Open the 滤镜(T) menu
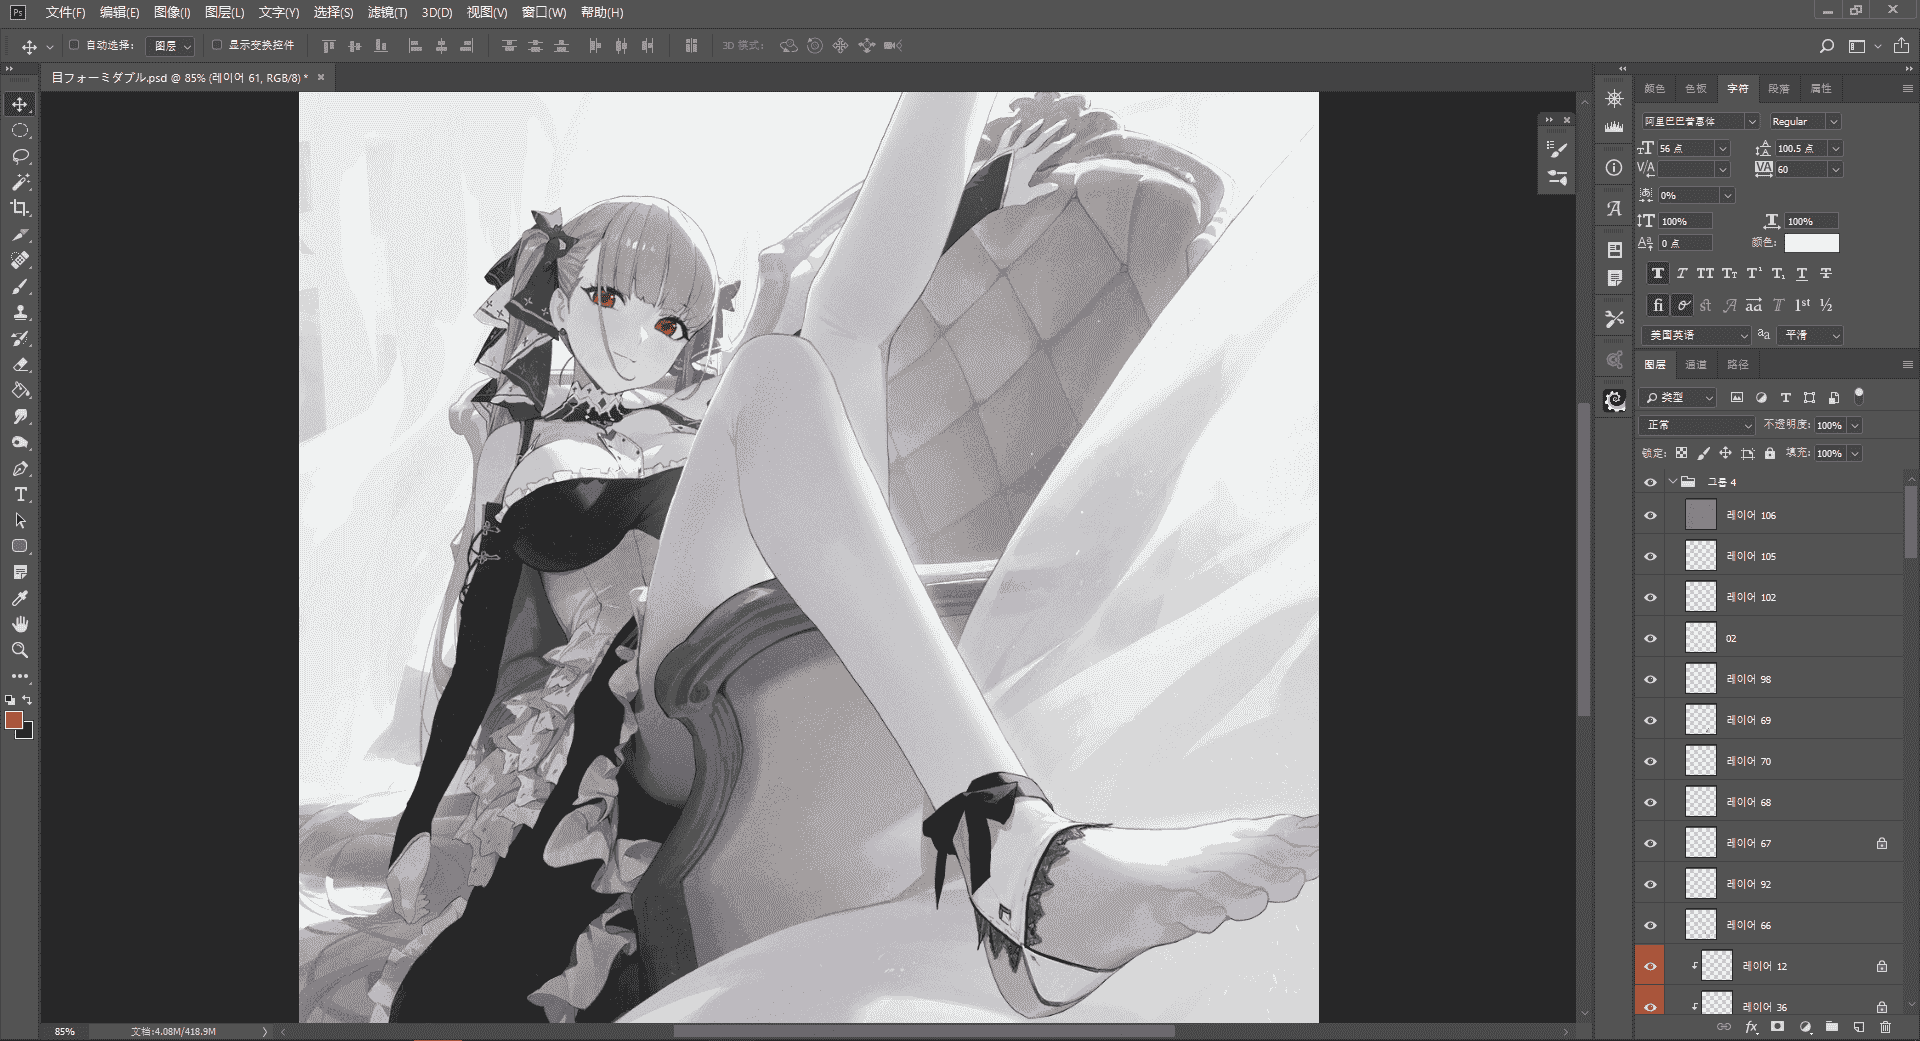The height and width of the screenshot is (1041, 1920). [x=387, y=12]
